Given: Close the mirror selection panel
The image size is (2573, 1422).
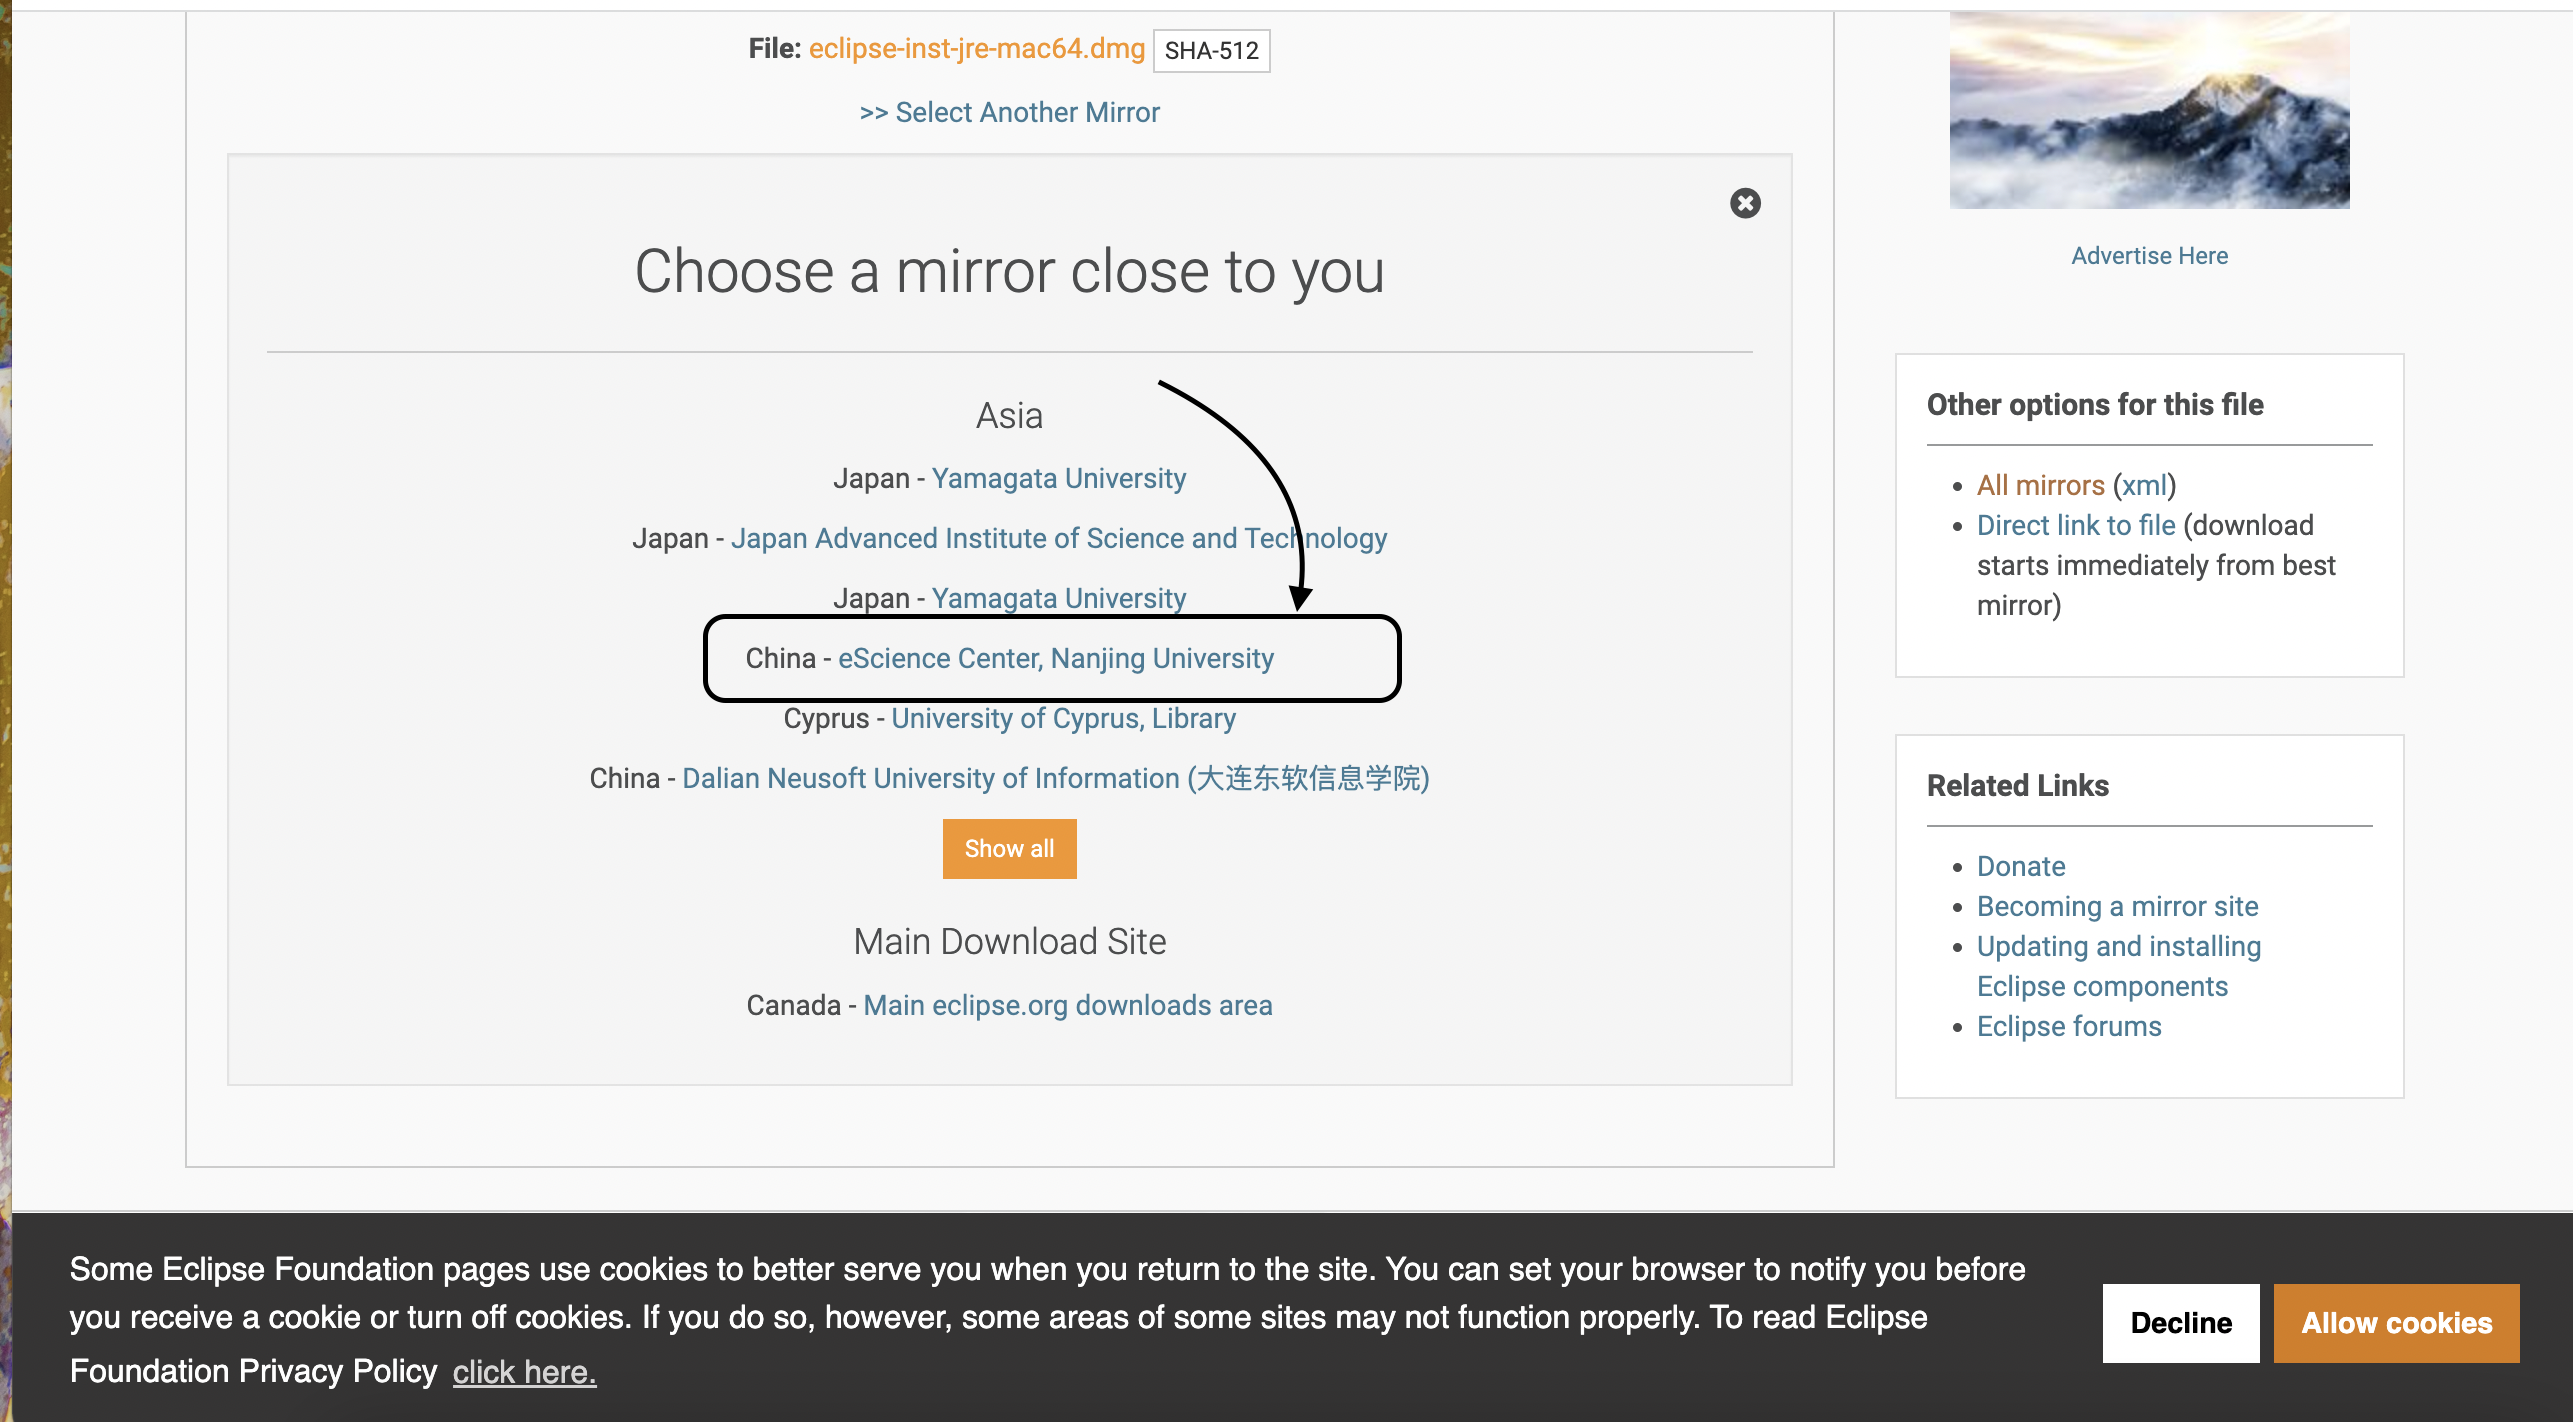Looking at the screenshot, I should (x=1745, y=203).
